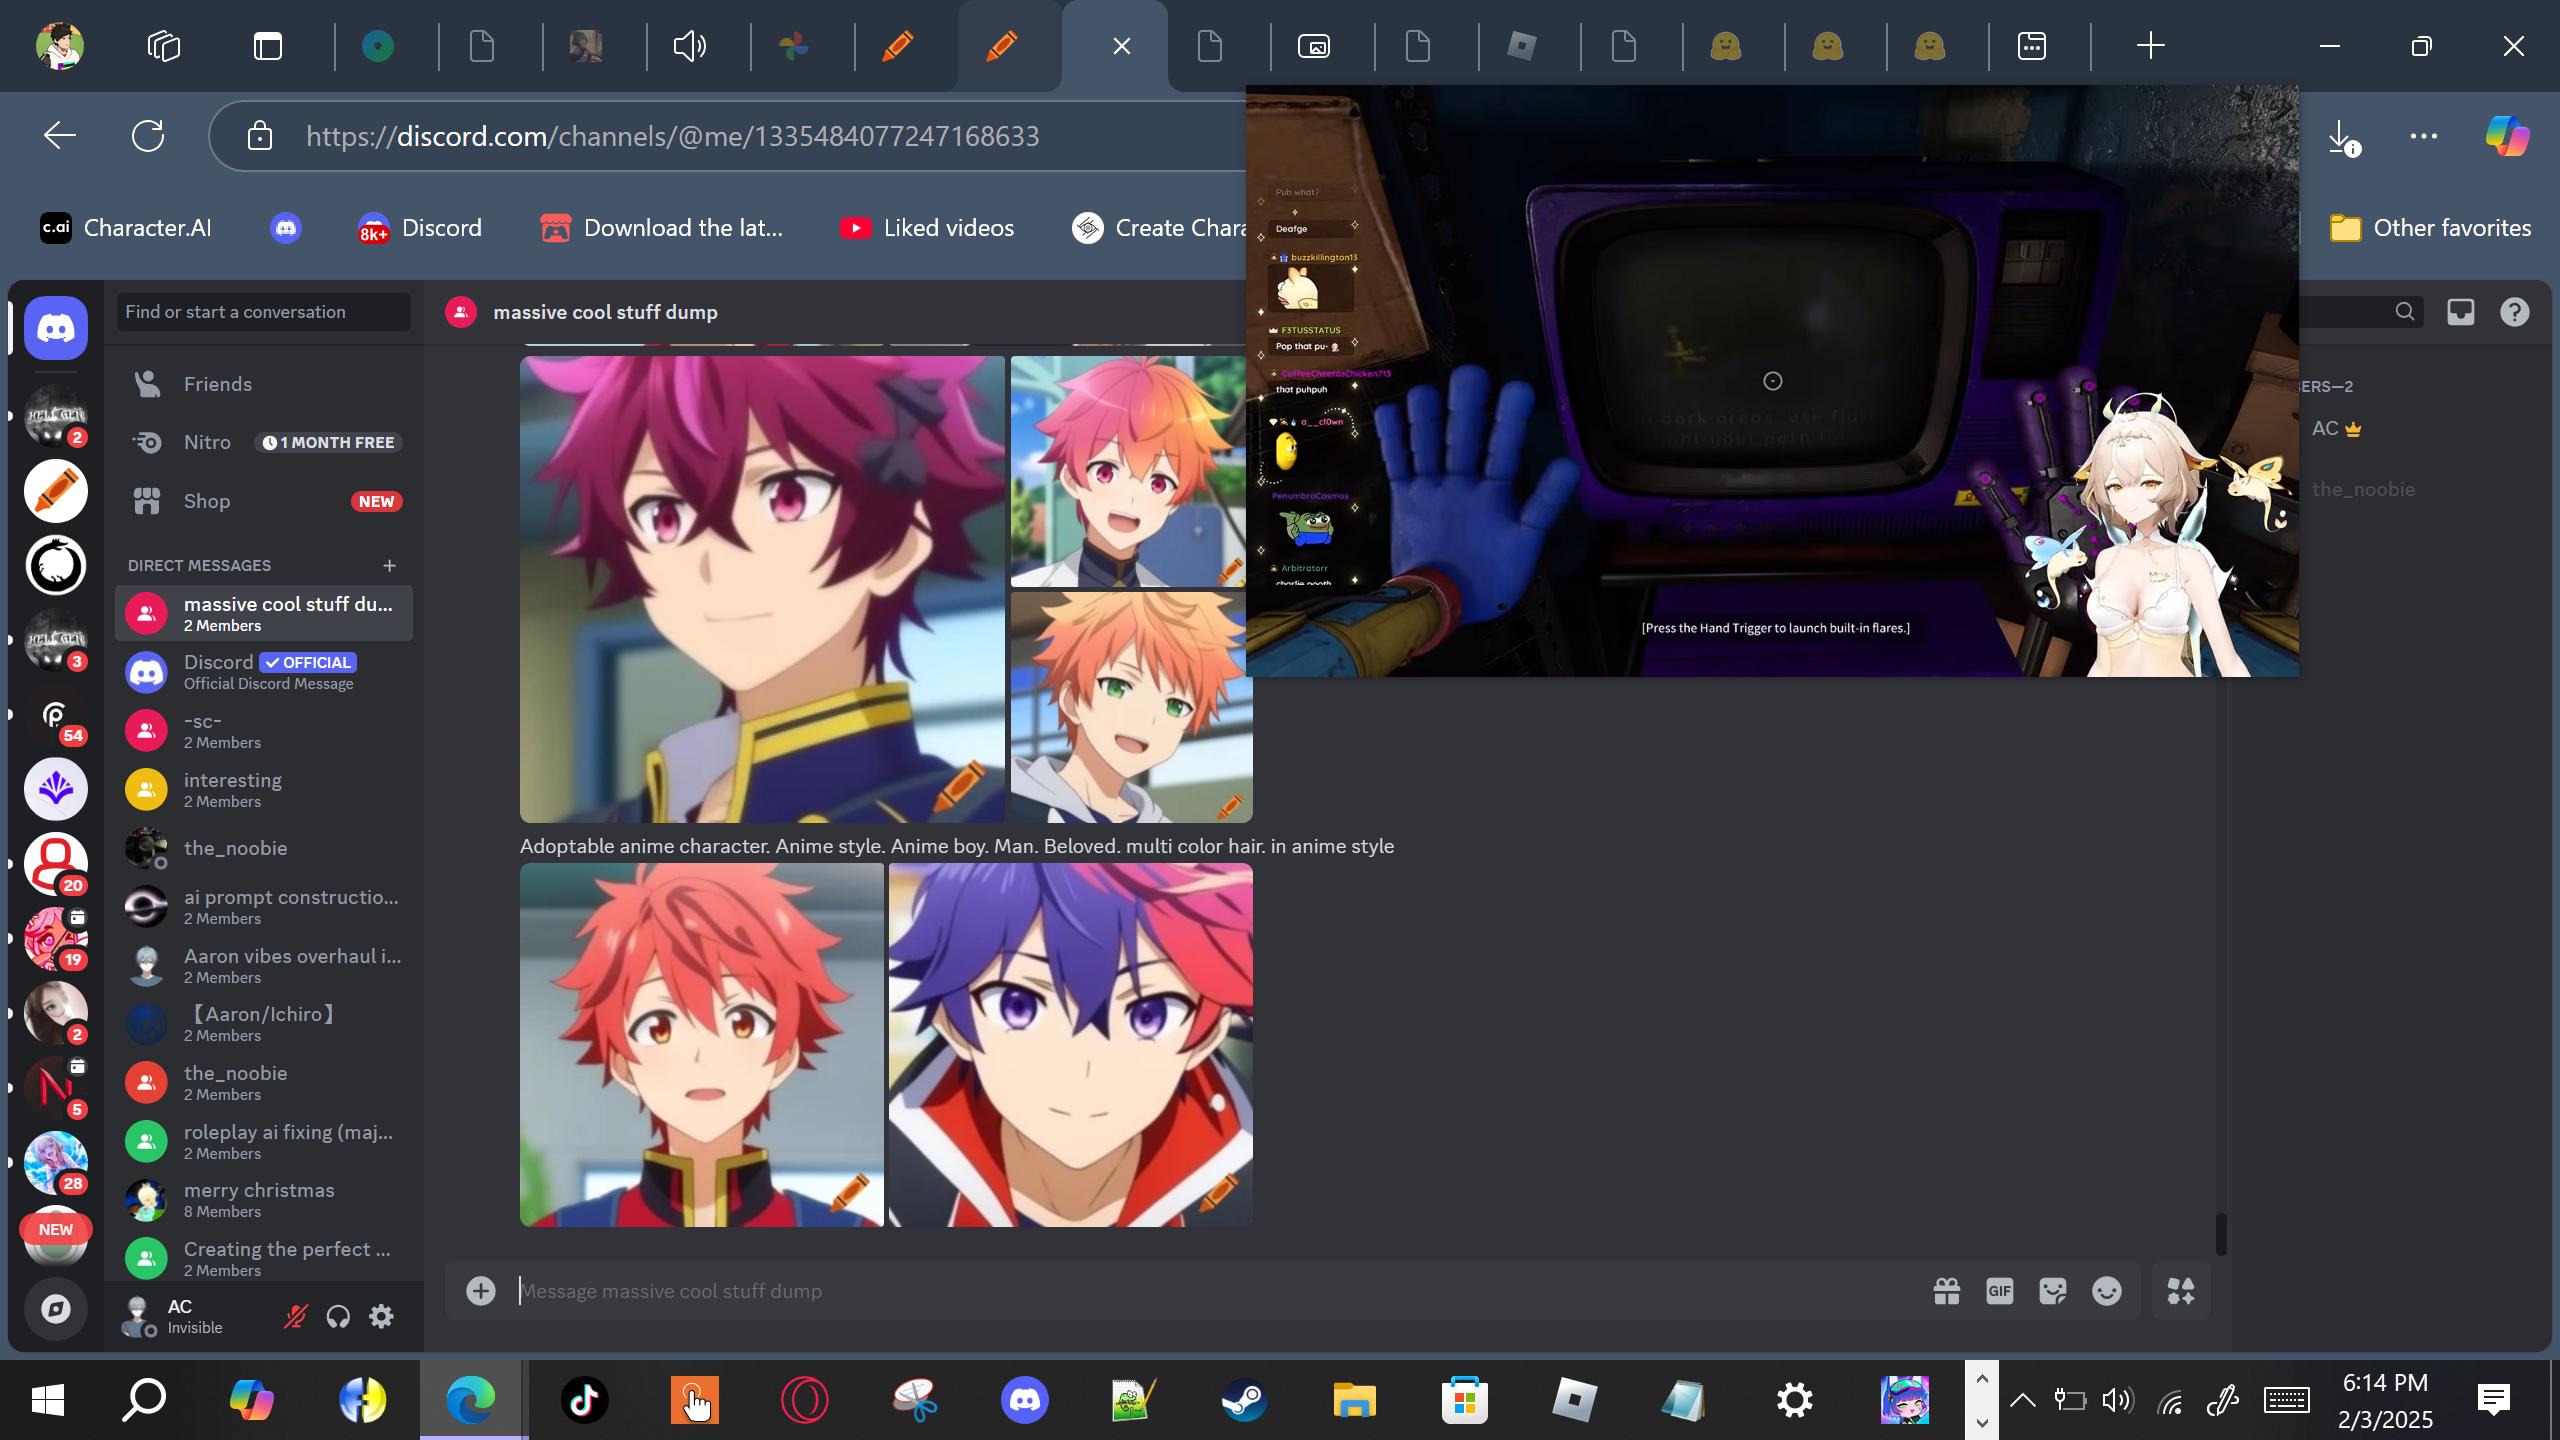The image size is (2560, 1440).
Task: Open the Edge profile avatar
Action: click(60, 46)
